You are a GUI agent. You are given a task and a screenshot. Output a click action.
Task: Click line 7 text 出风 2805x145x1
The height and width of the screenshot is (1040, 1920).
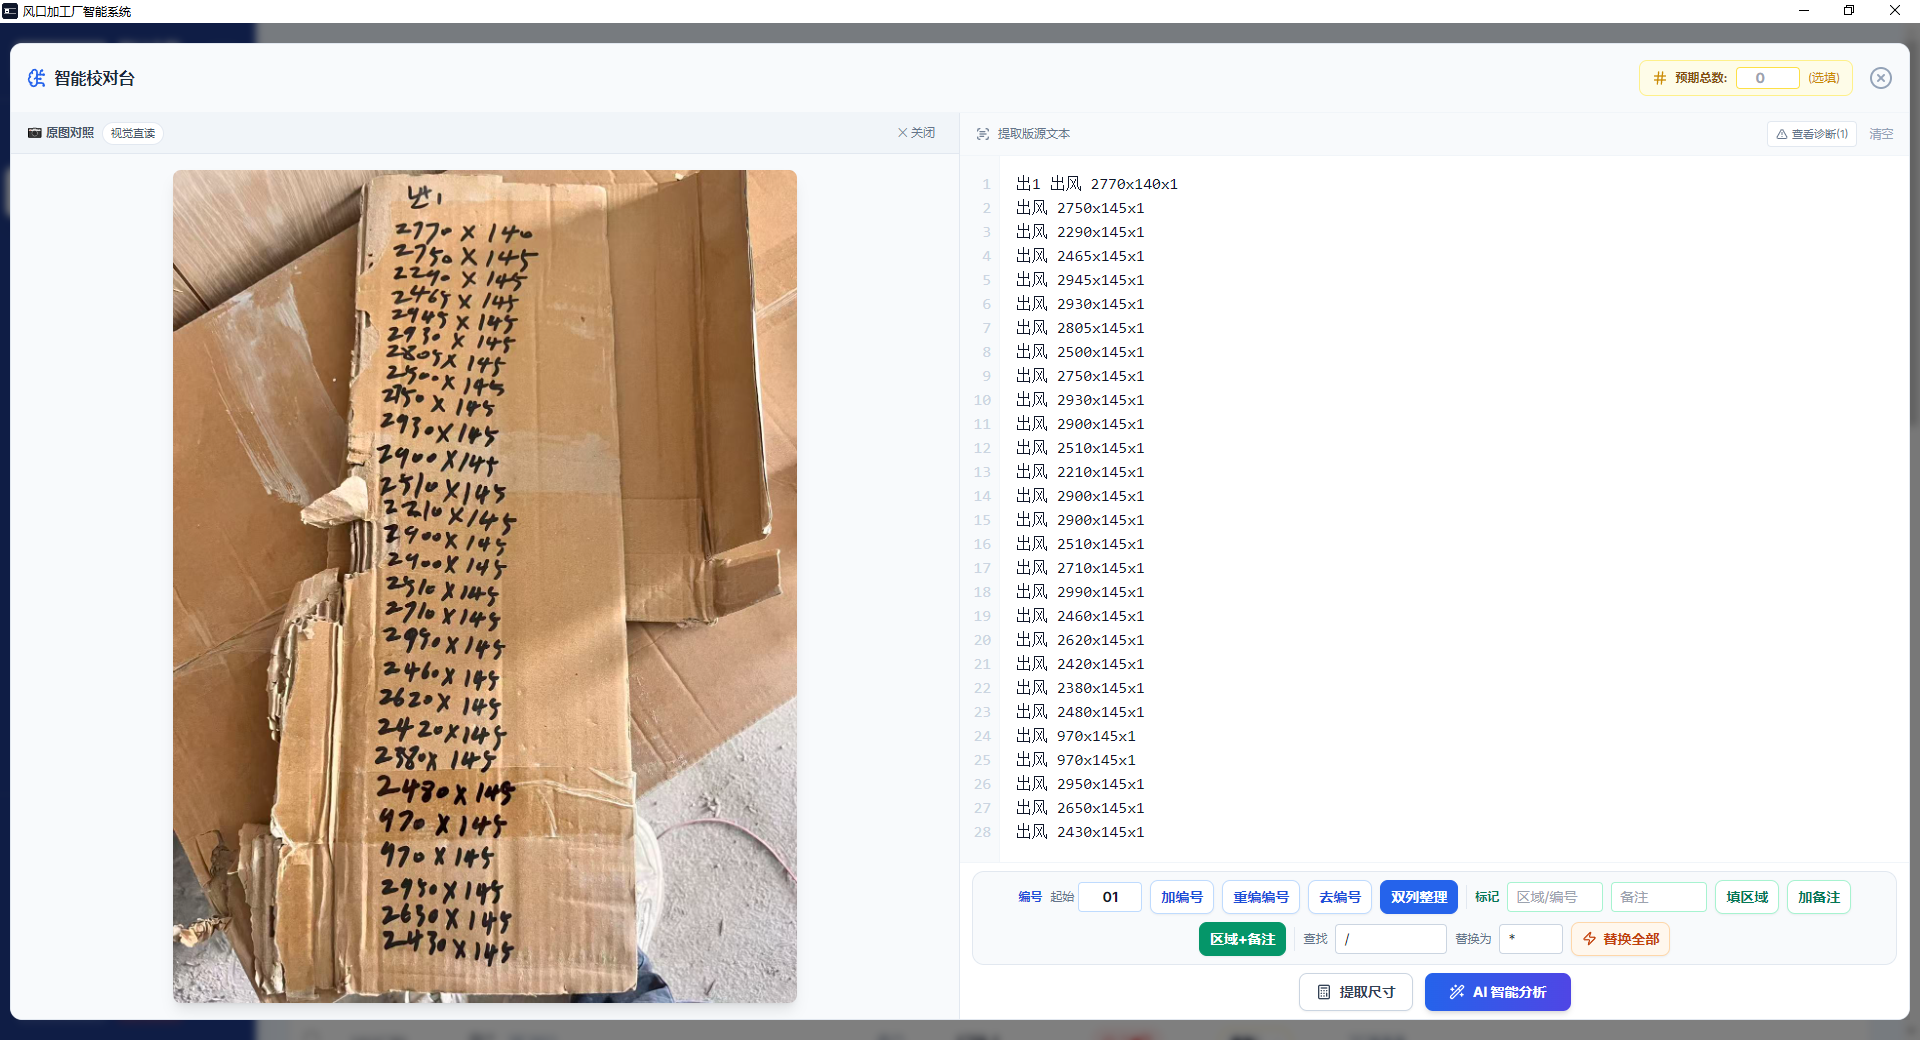pos(1080,328)
